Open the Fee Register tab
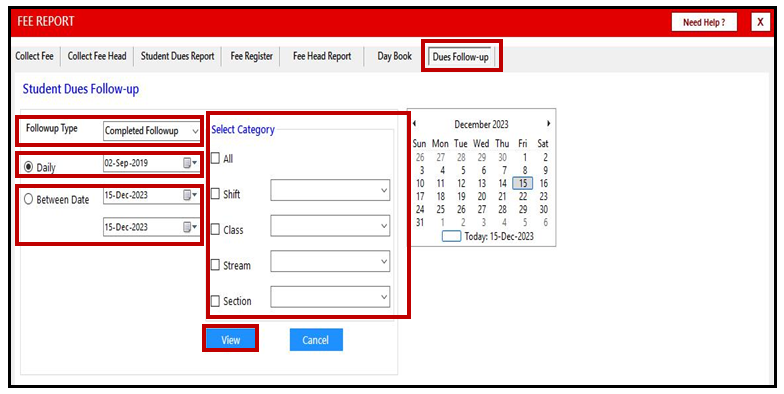The height and width of the screenshot is (394, 784). 252,56
